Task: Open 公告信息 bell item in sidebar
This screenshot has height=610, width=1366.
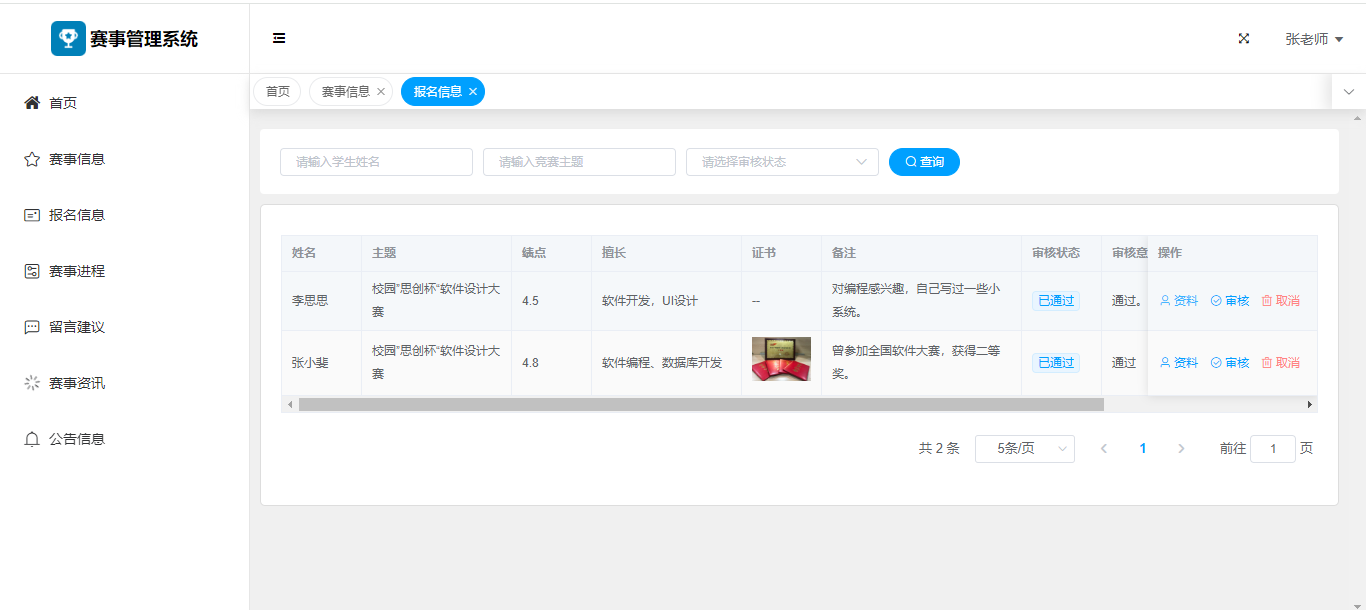Action: (x=76, y=439)
